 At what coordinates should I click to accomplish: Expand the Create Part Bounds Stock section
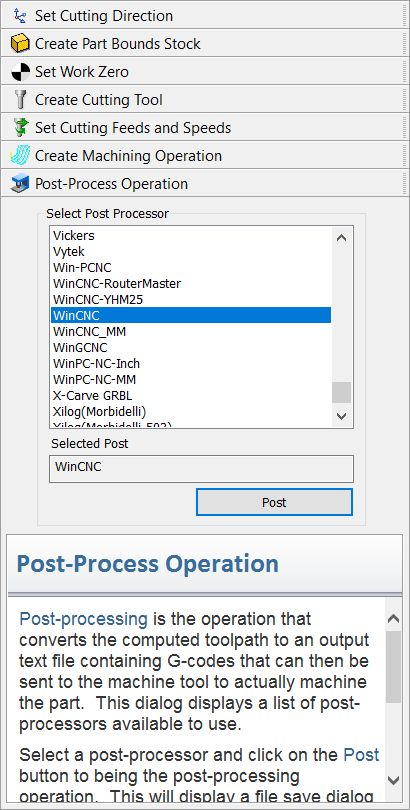(x=202, y=43)
